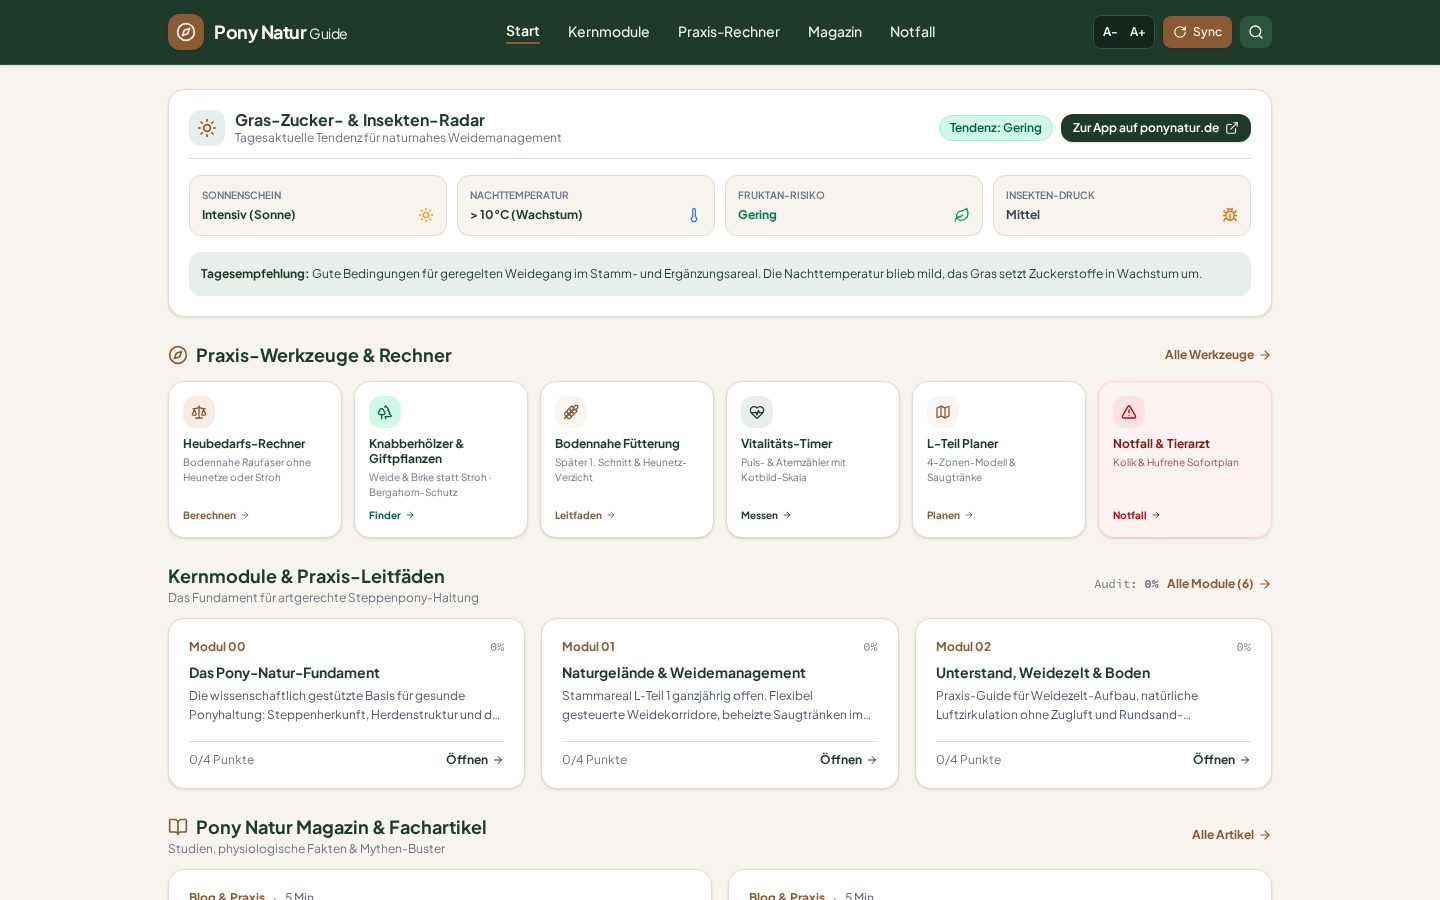Open the Praxis-Rechner menu item
The width and height of the screenshot is (1440, 900).
coord(729,32)
